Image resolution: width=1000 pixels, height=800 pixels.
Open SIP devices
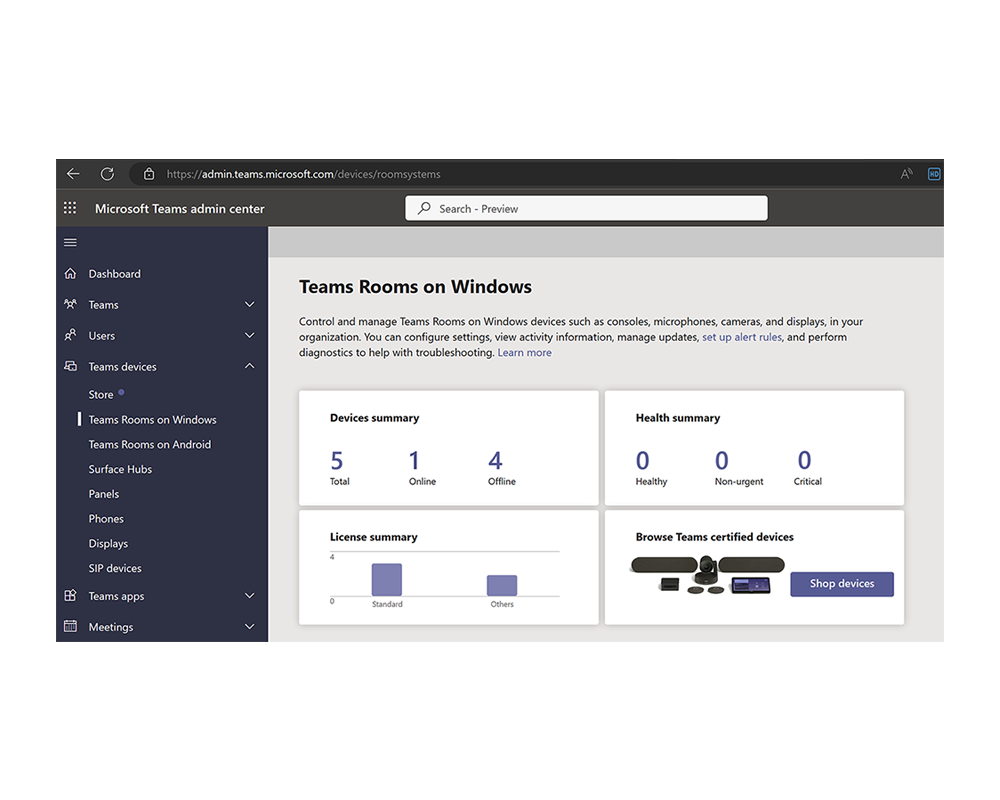[x=115, y=568]
